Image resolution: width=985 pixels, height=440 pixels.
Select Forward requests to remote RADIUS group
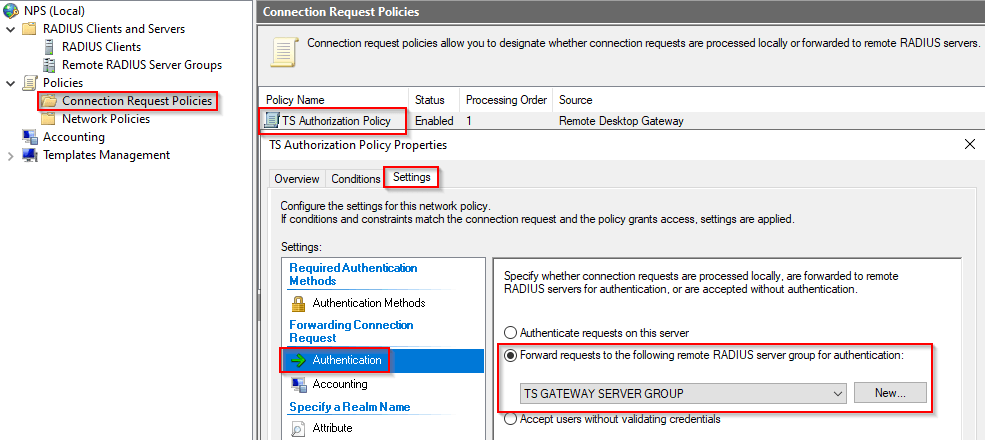click(511, 355)
